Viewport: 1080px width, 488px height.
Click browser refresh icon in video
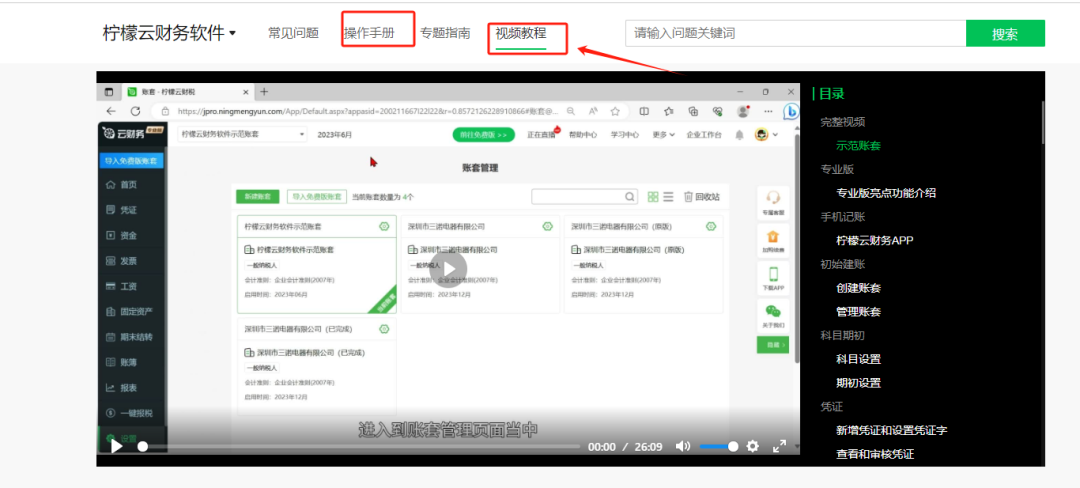[136, 111]
